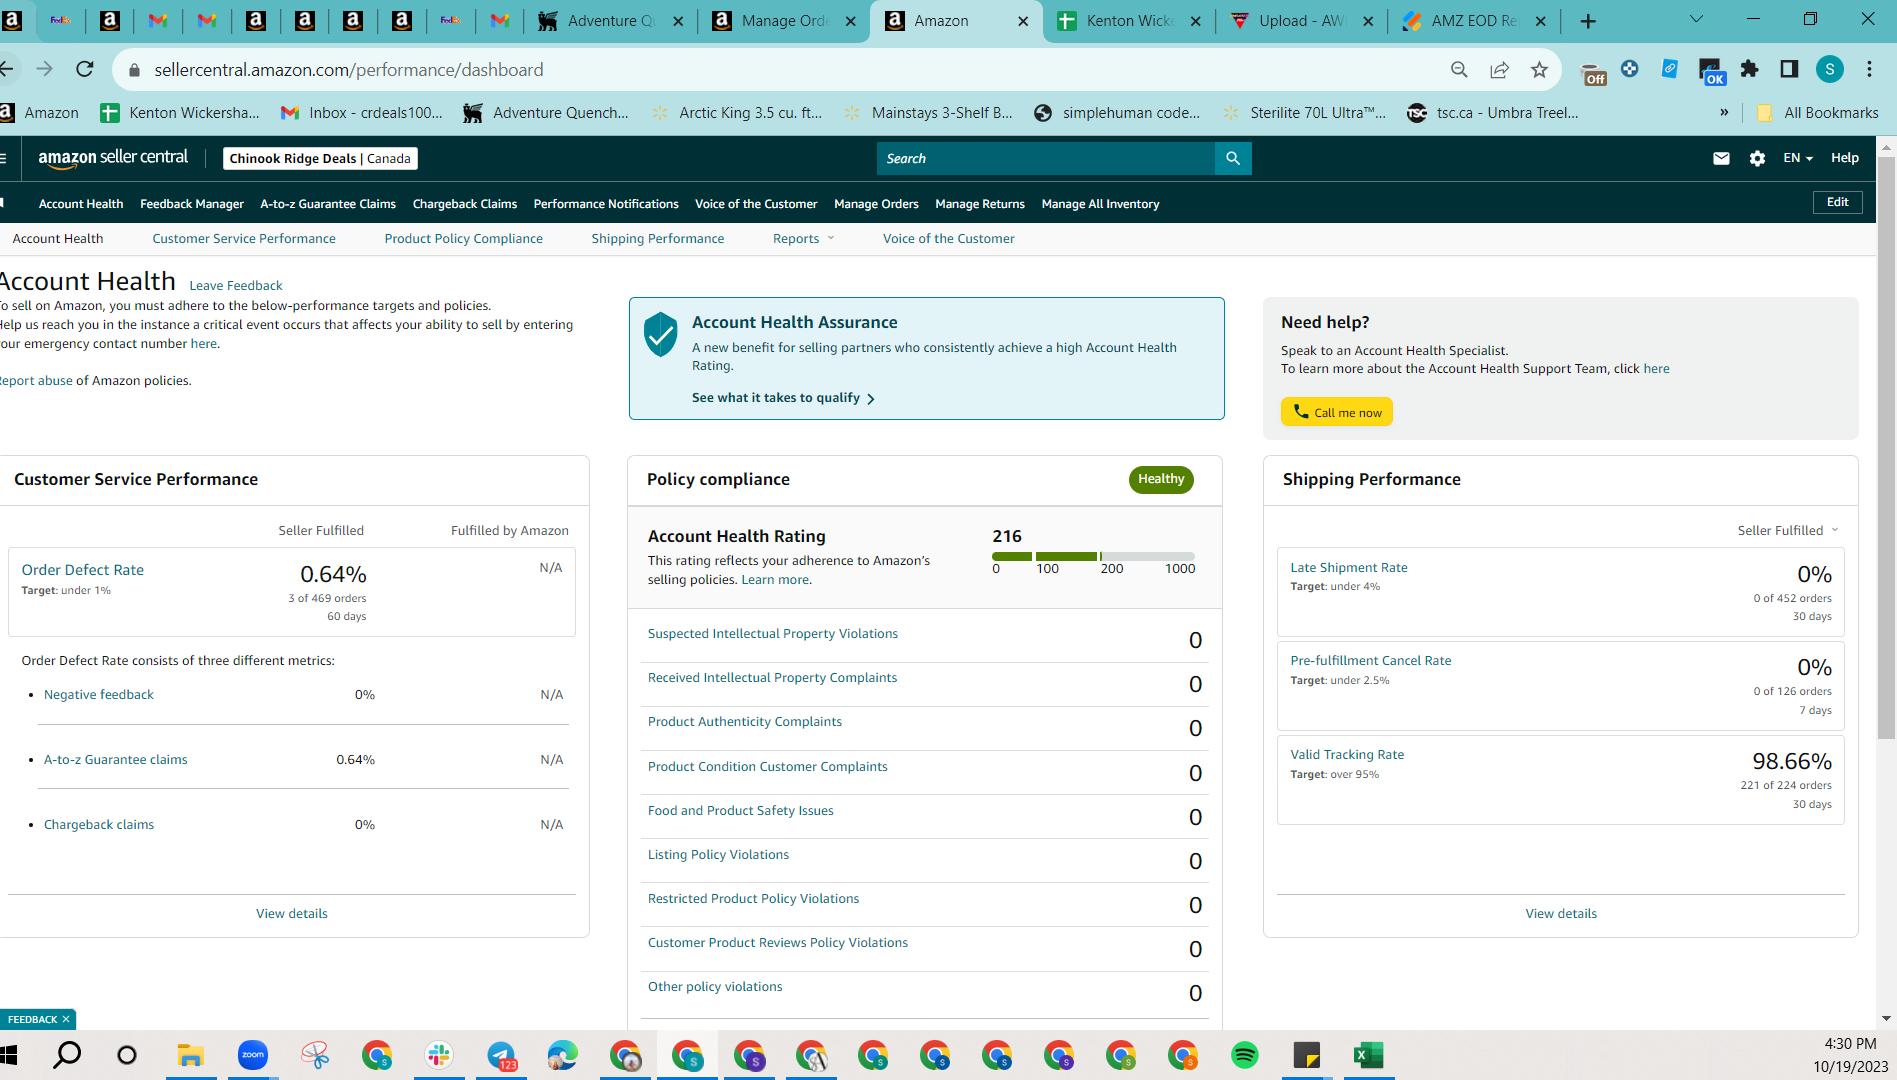Open Performance Notifications in navigation bar
Image resolution: width=1897 pixels, height=1080 pixels.
[606, 204]
